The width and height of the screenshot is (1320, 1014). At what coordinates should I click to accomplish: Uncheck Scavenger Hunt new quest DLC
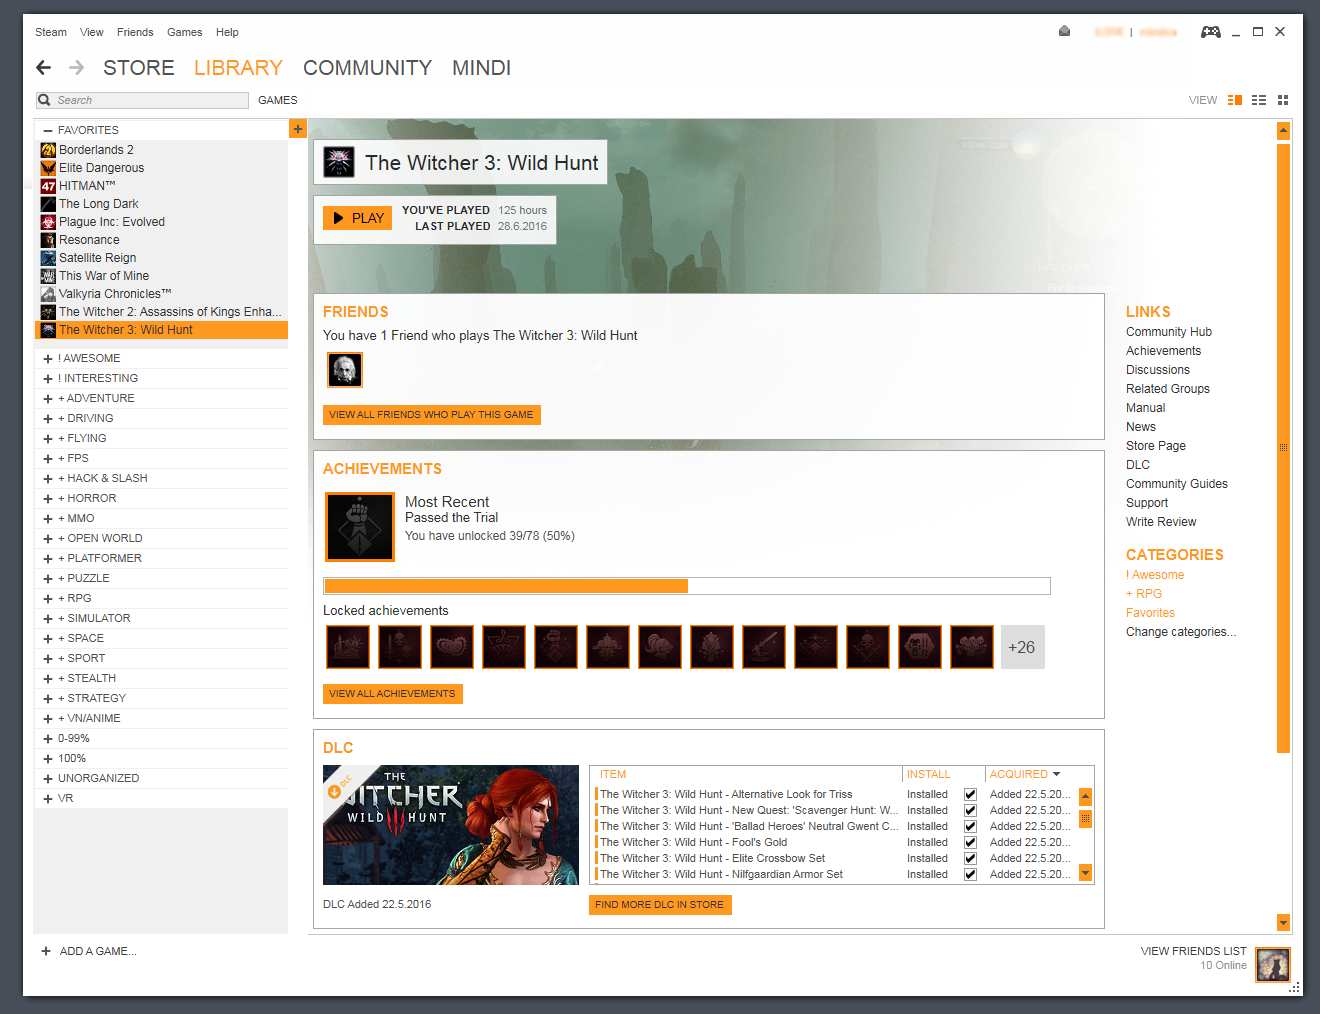coord(970,810)
